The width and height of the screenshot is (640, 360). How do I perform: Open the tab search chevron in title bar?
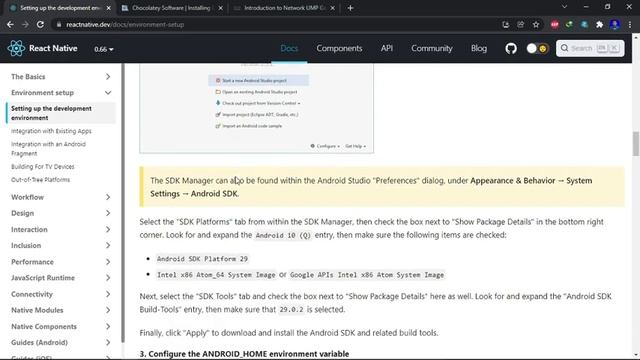coord(564,7)
